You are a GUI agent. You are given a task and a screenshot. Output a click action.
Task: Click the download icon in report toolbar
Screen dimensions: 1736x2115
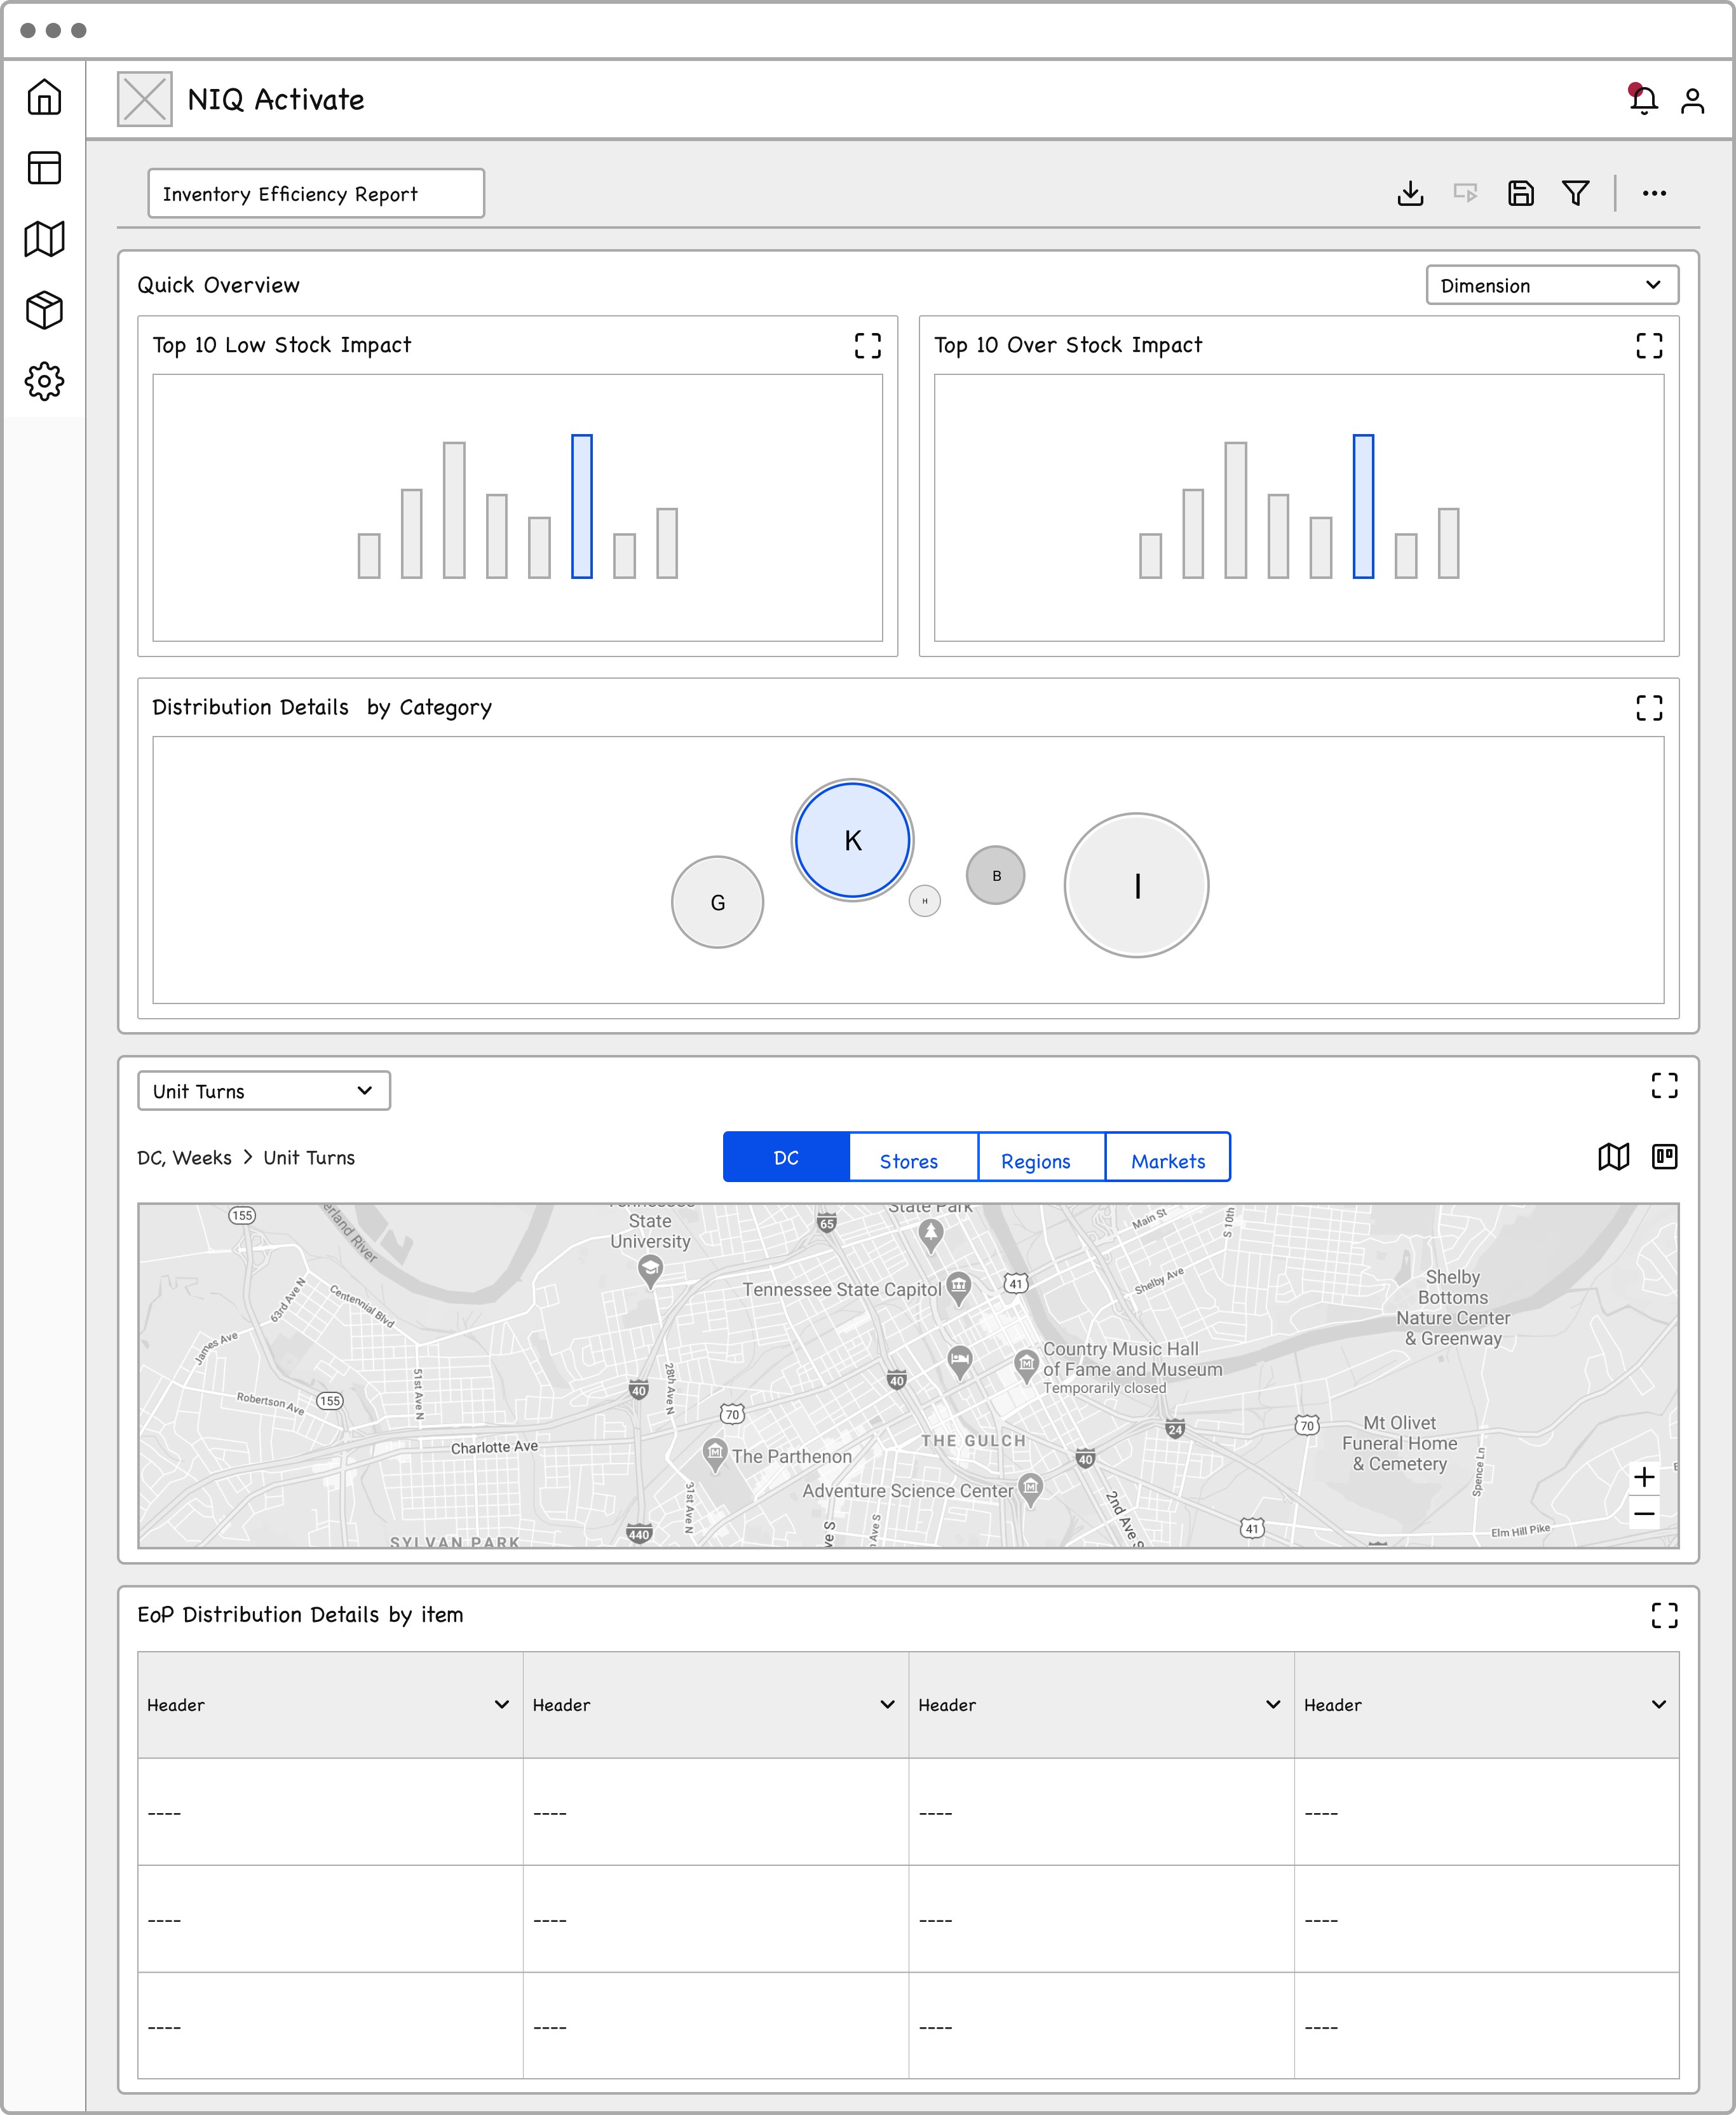click(1410, 193)
